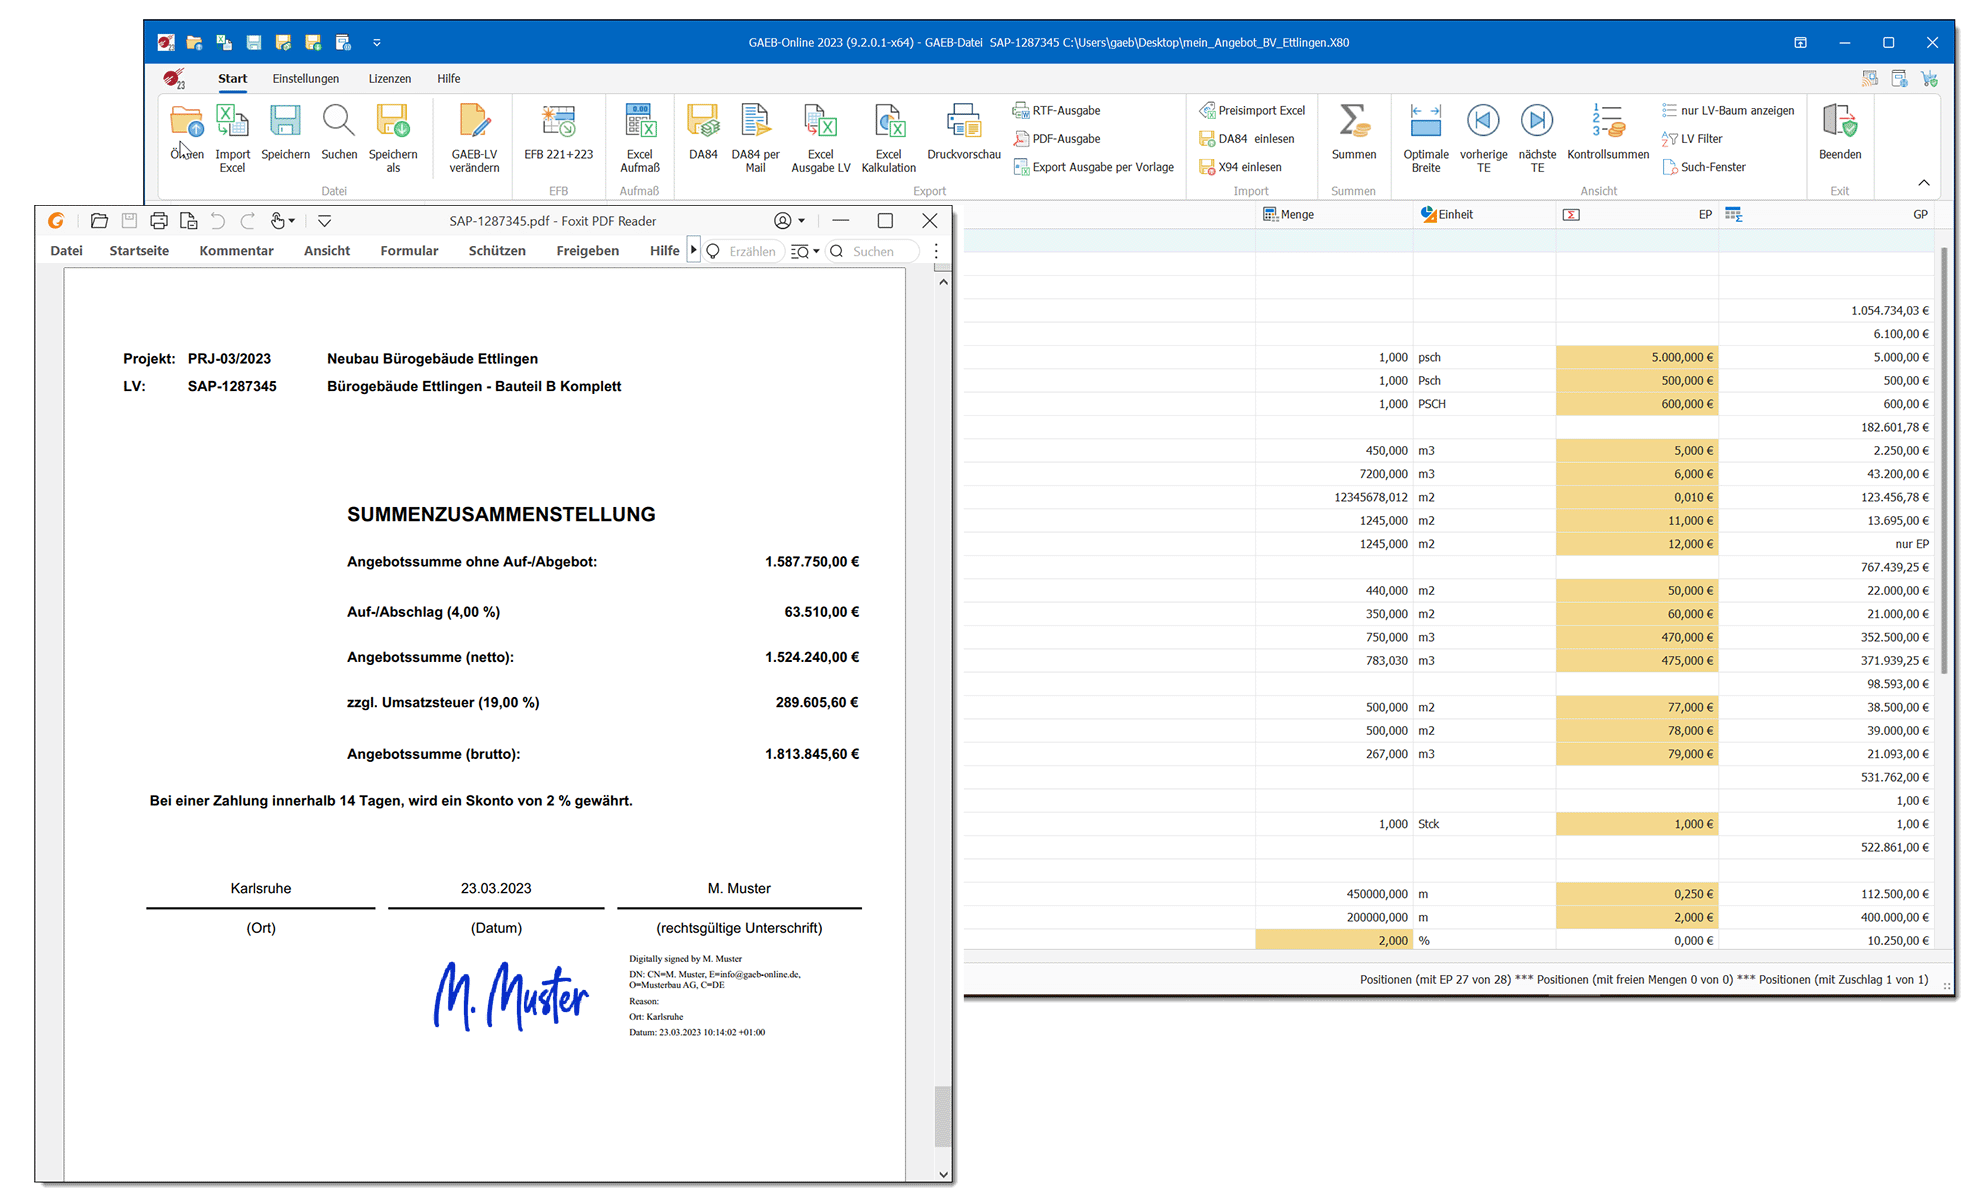Viewport: 1980px width, 1193px height.
Task: Open the Kommentar menu in Foxit
Action: (236, 251)
